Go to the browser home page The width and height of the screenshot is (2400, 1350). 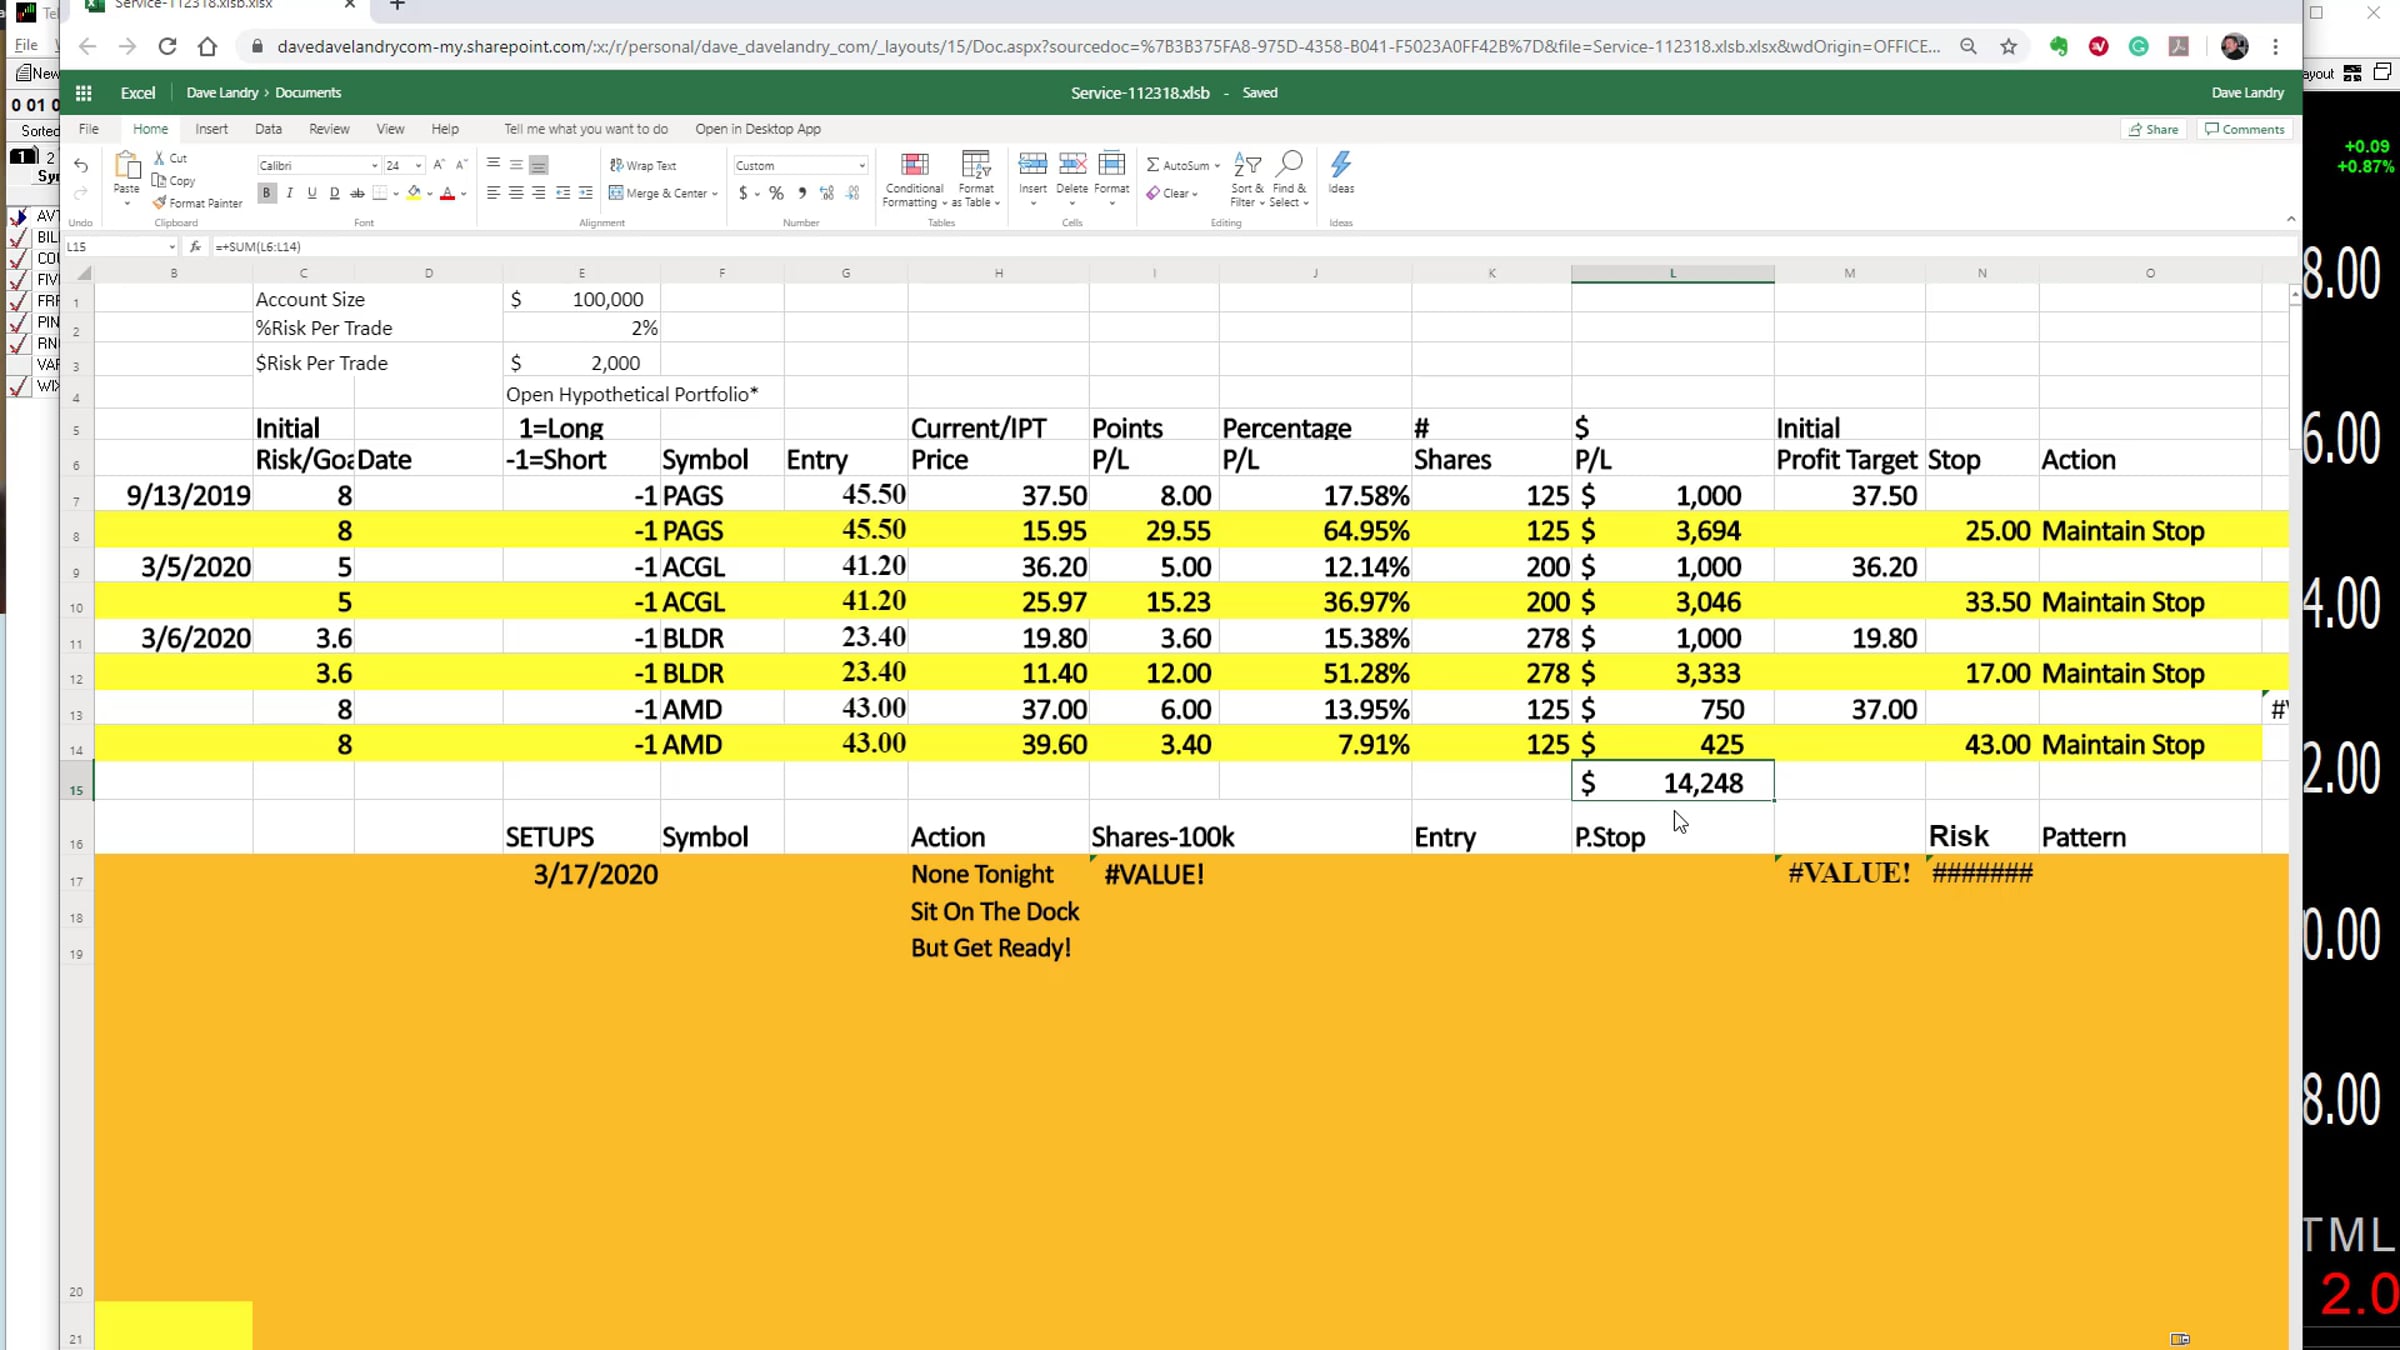coord(207,46)
